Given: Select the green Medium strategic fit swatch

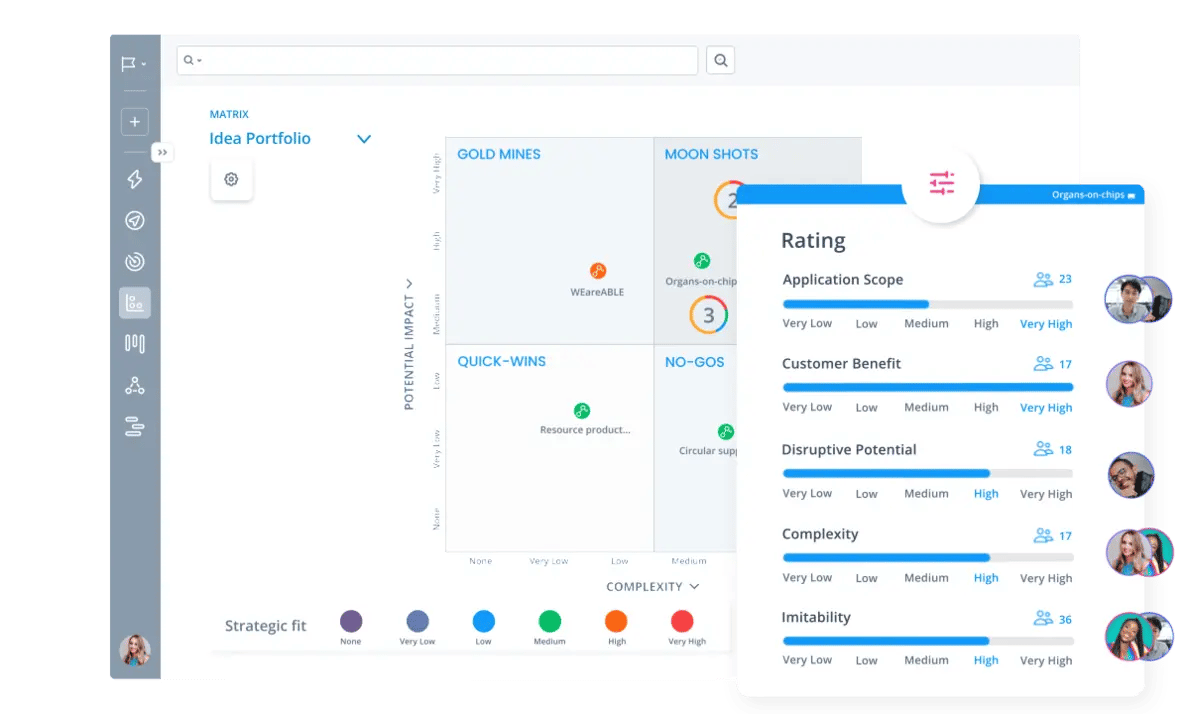Looking at the screenshot, I should coord(549,622).
